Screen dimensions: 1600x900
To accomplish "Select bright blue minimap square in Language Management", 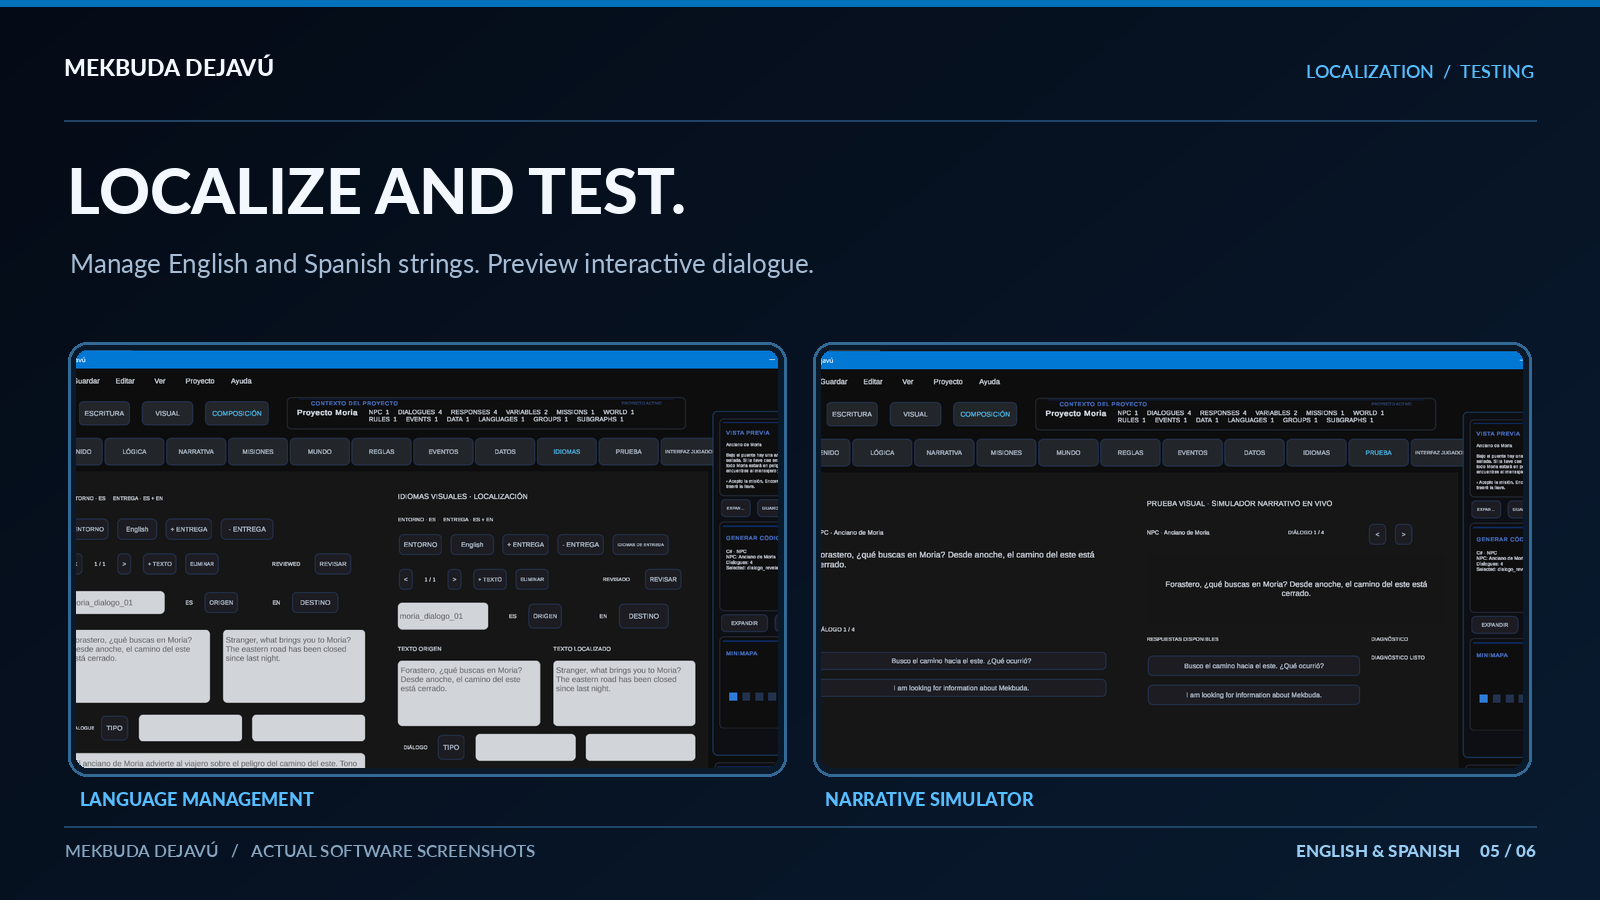I will [733, 697].
